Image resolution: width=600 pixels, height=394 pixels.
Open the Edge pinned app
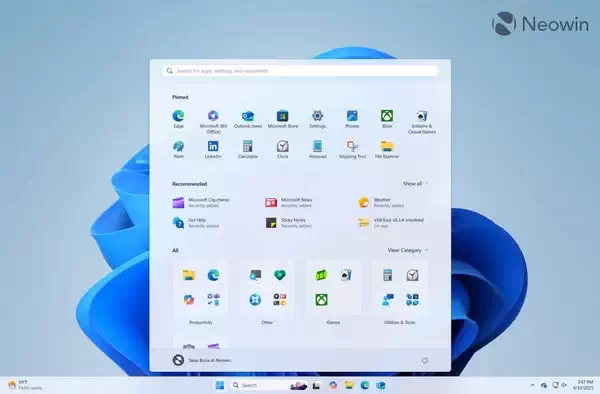click(x=178, y=119)
